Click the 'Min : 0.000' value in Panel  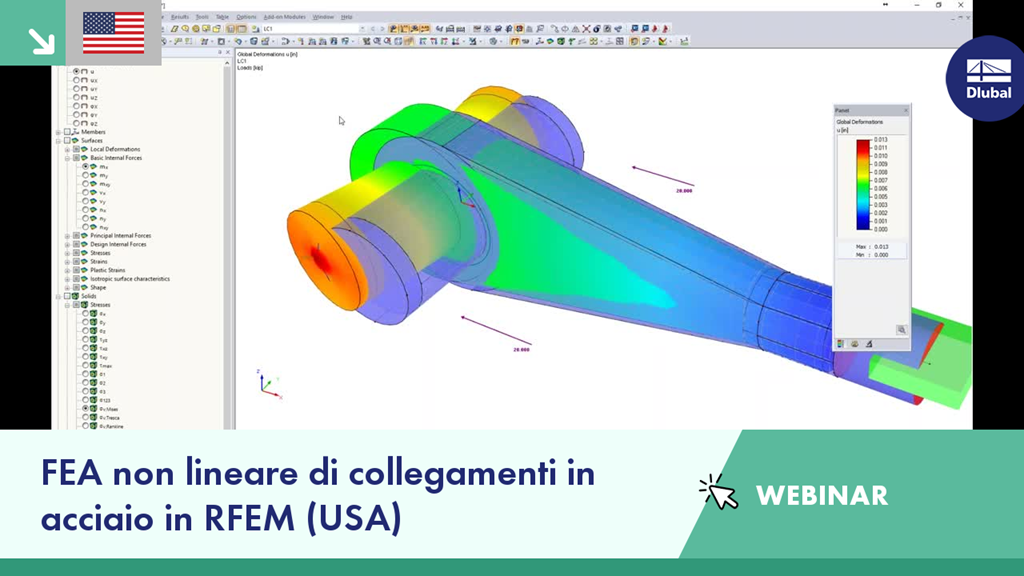(872, 255)
